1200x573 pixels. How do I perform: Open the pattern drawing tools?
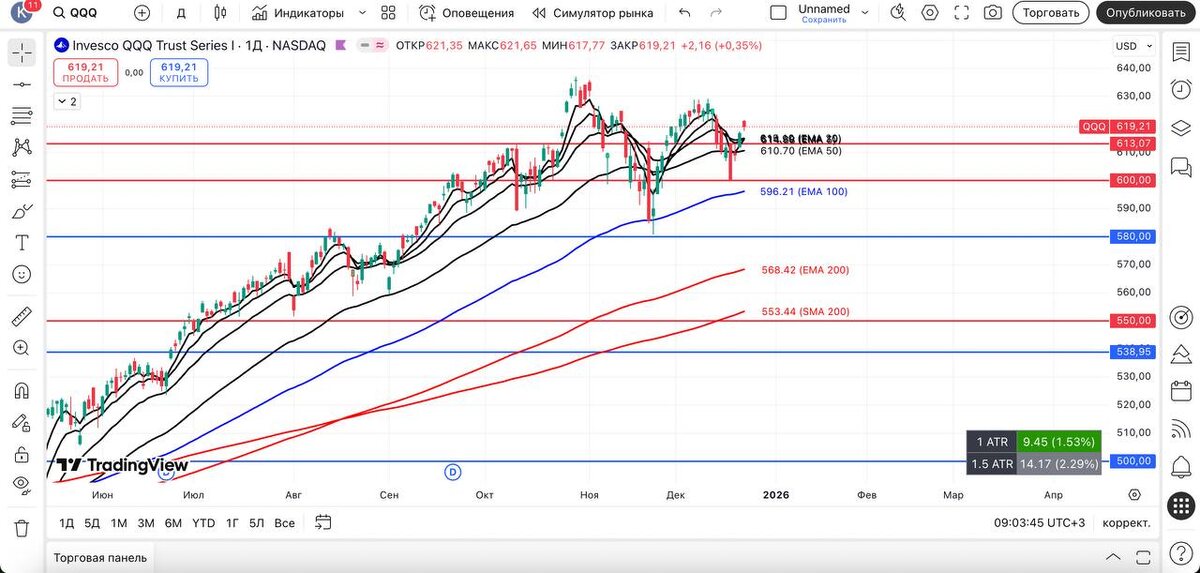(22, 148)
